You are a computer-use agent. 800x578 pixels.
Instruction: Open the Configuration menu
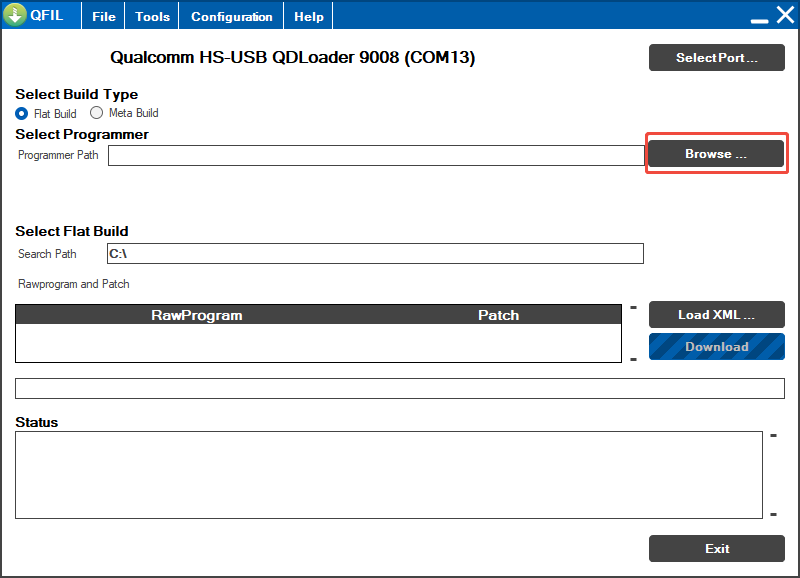click(231, 16)
